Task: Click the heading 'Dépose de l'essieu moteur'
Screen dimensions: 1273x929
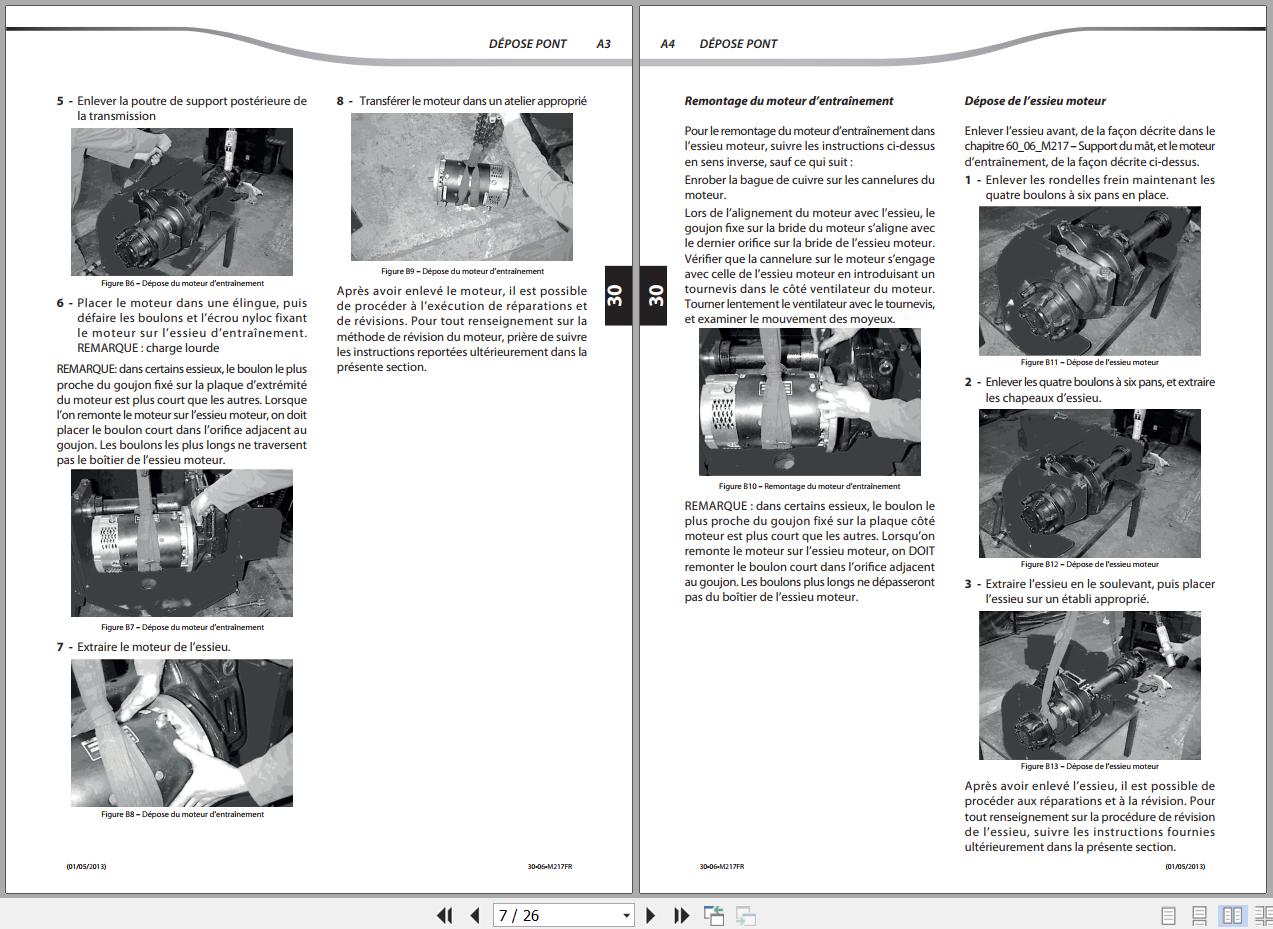Action: pyautogui.click(x=1035, y=101)
